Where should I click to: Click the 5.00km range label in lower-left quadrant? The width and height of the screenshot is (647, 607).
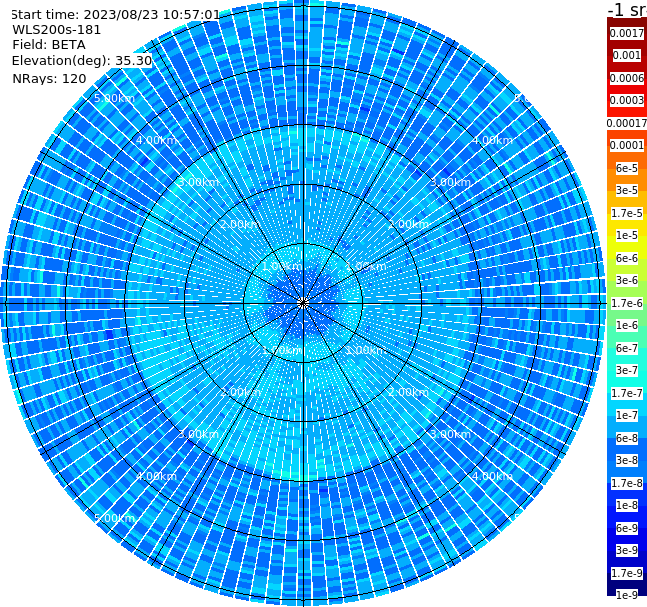pos(114,518)
